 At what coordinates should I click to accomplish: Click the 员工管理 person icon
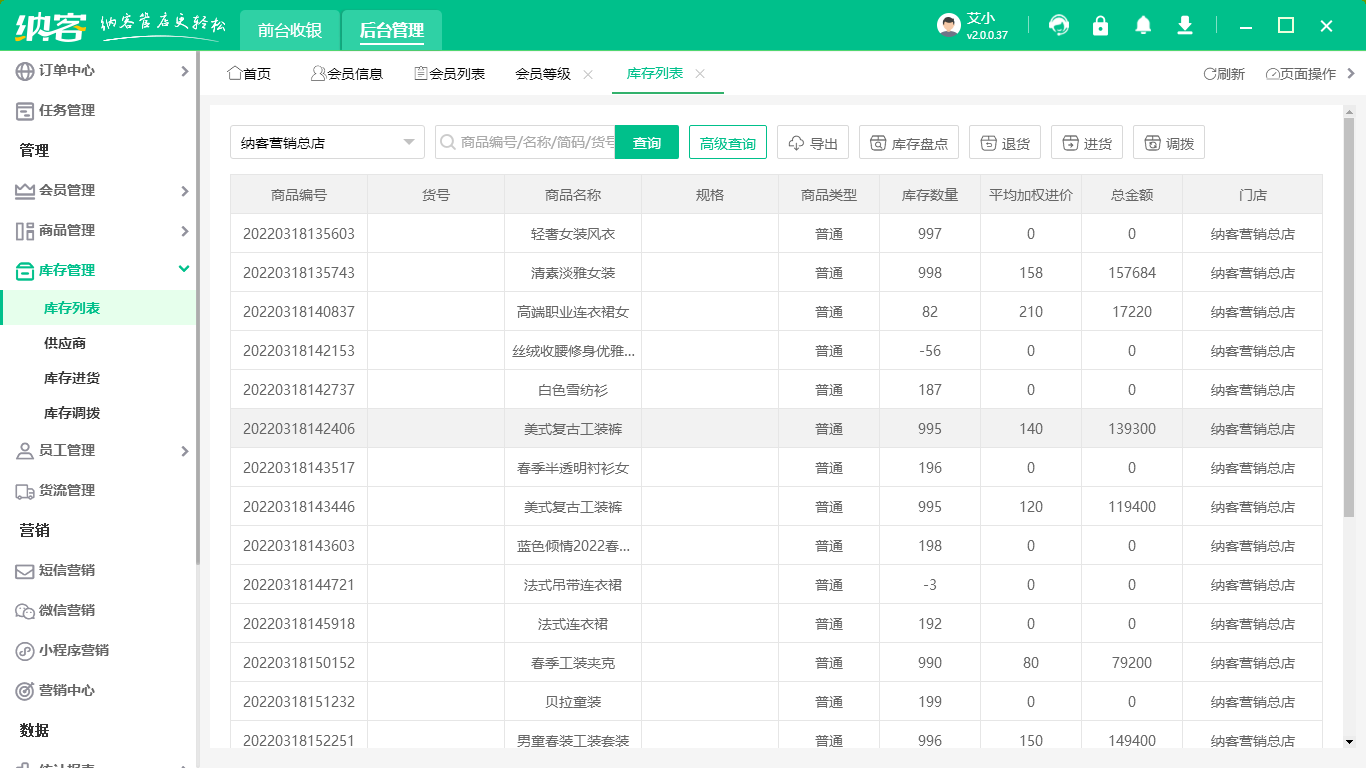pyautogui.click(x=25, y=451)
